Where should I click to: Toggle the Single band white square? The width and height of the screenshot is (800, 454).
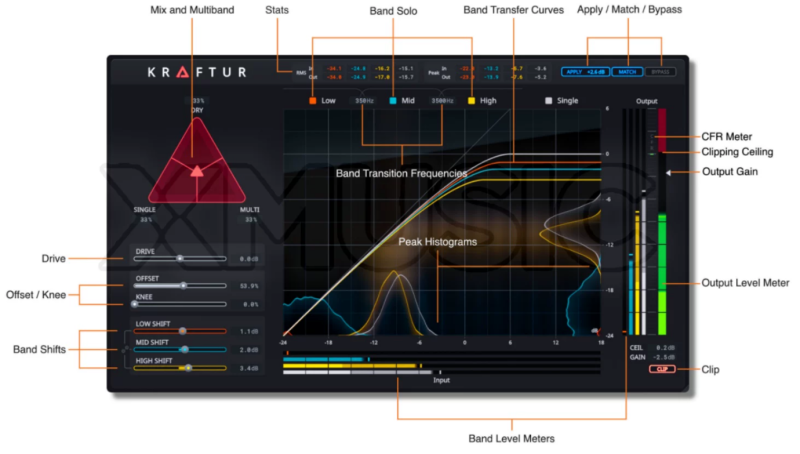coord(548,100)
